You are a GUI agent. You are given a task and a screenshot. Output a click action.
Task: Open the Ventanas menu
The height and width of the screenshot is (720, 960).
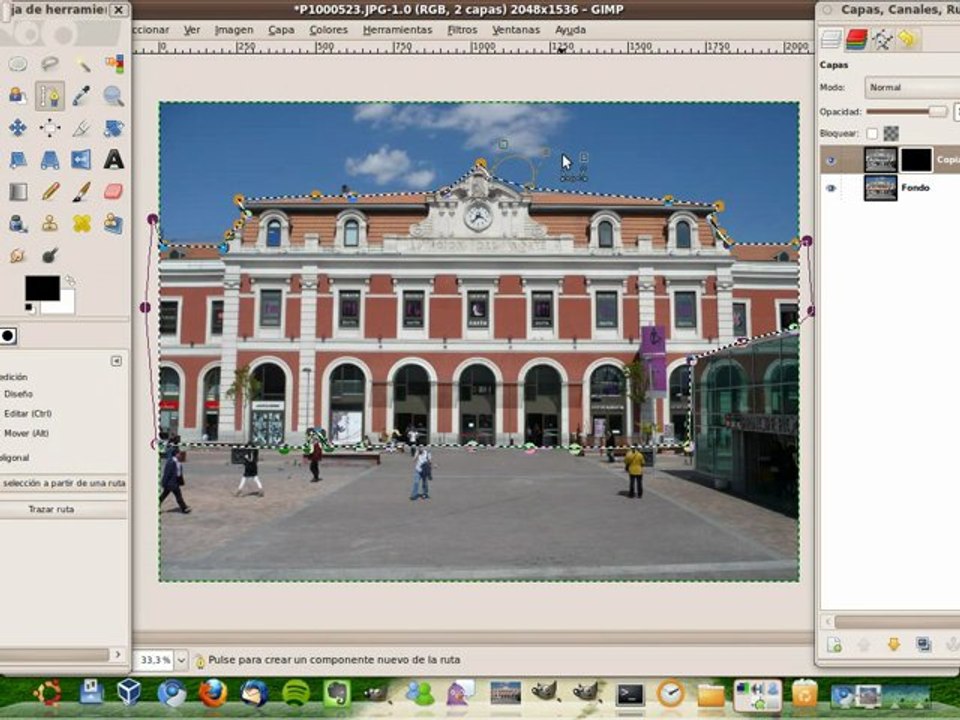pyautogui.click(x=516, y=29)
